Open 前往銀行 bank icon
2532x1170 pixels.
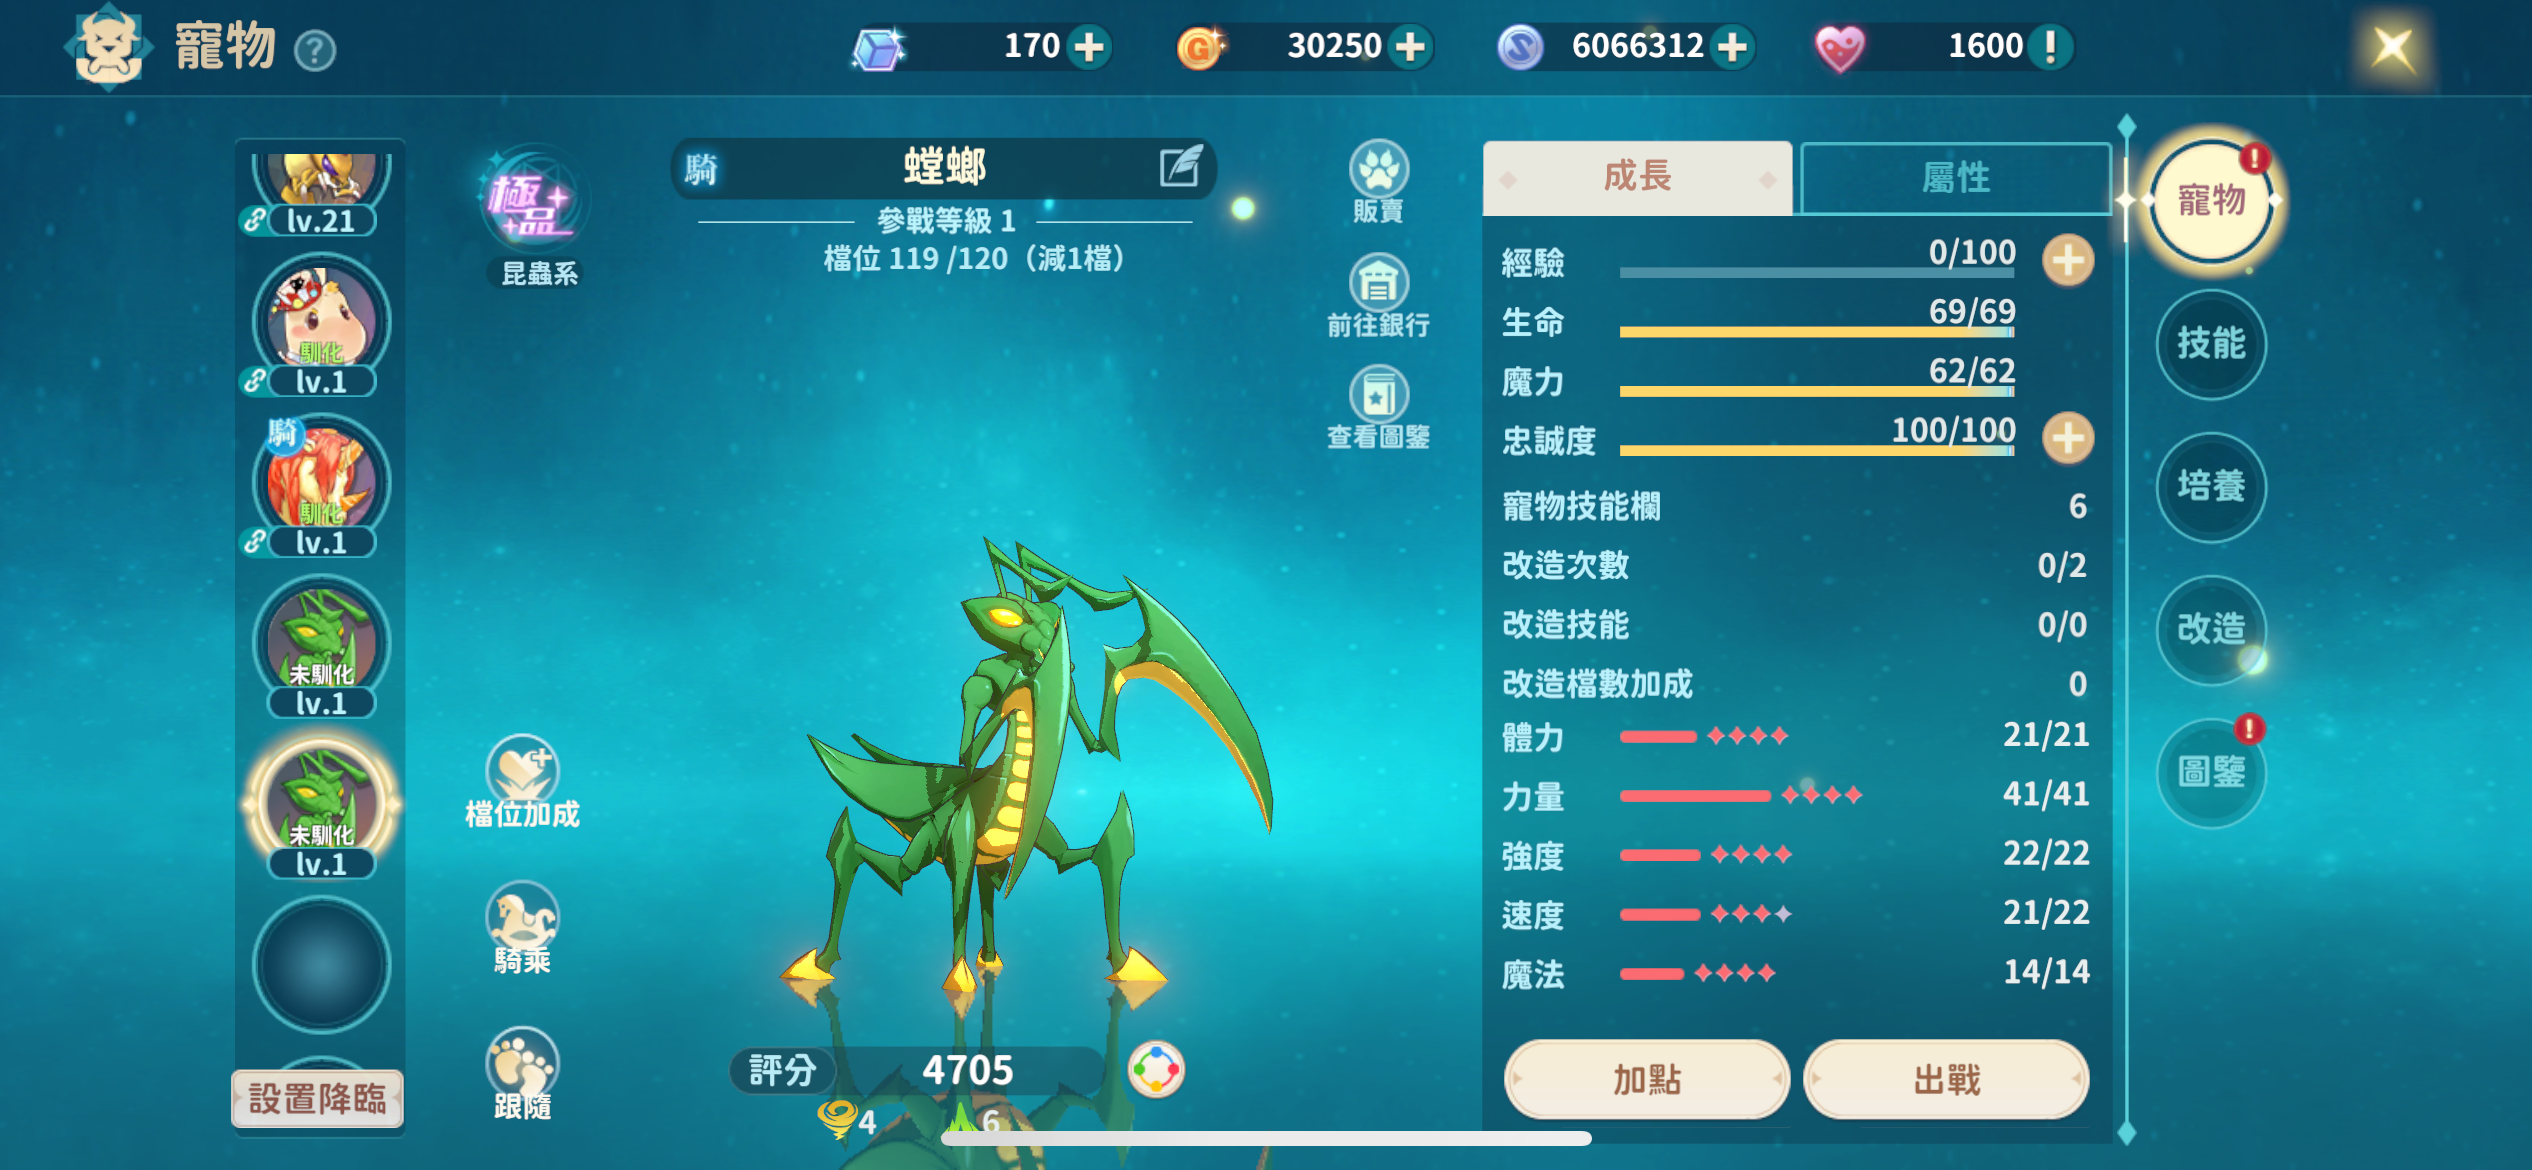[1378, 283]
